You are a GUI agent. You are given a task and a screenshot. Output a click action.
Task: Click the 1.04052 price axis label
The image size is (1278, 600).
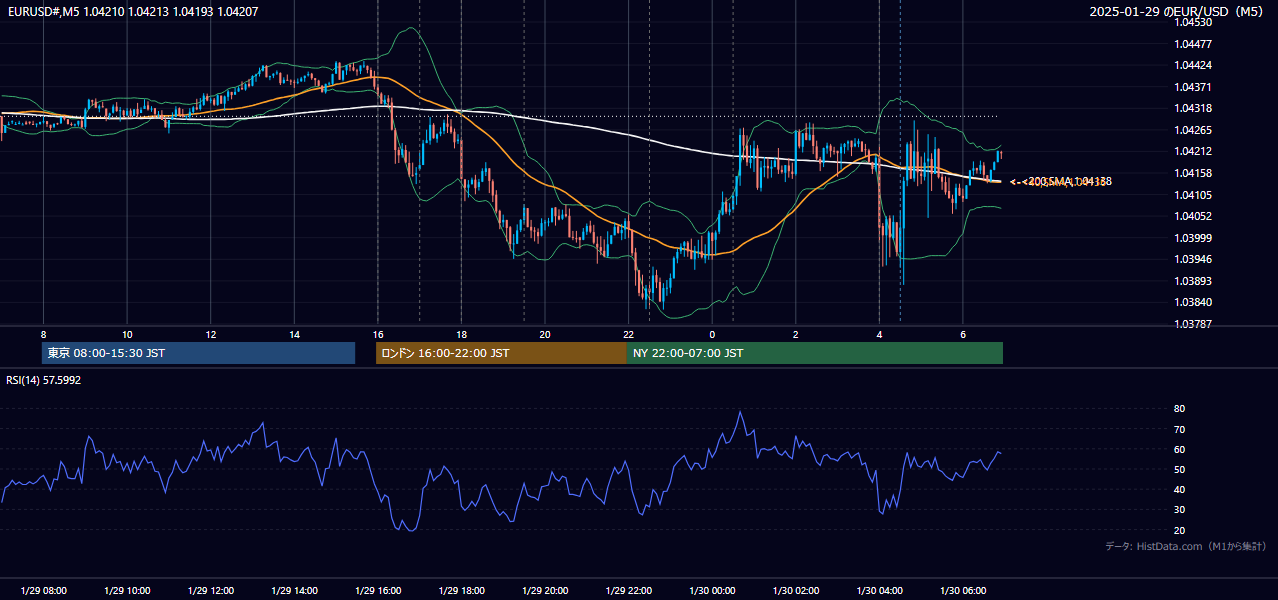[x=1194, y=216]
